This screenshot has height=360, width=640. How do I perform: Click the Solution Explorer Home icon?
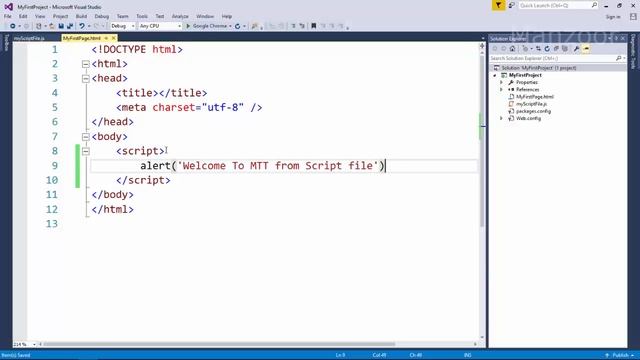[x=512, y=49]
